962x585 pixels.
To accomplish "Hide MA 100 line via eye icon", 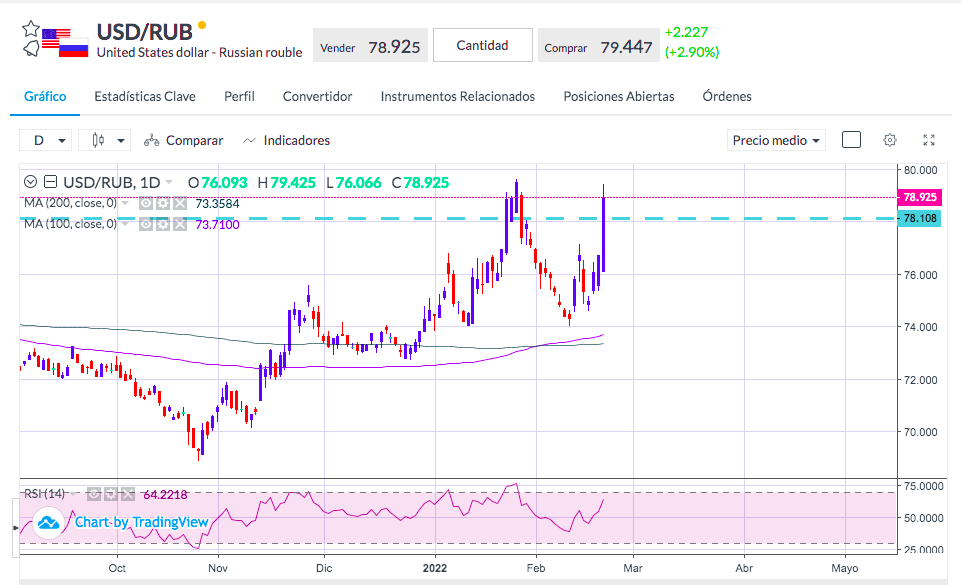I will click(146, 224).
